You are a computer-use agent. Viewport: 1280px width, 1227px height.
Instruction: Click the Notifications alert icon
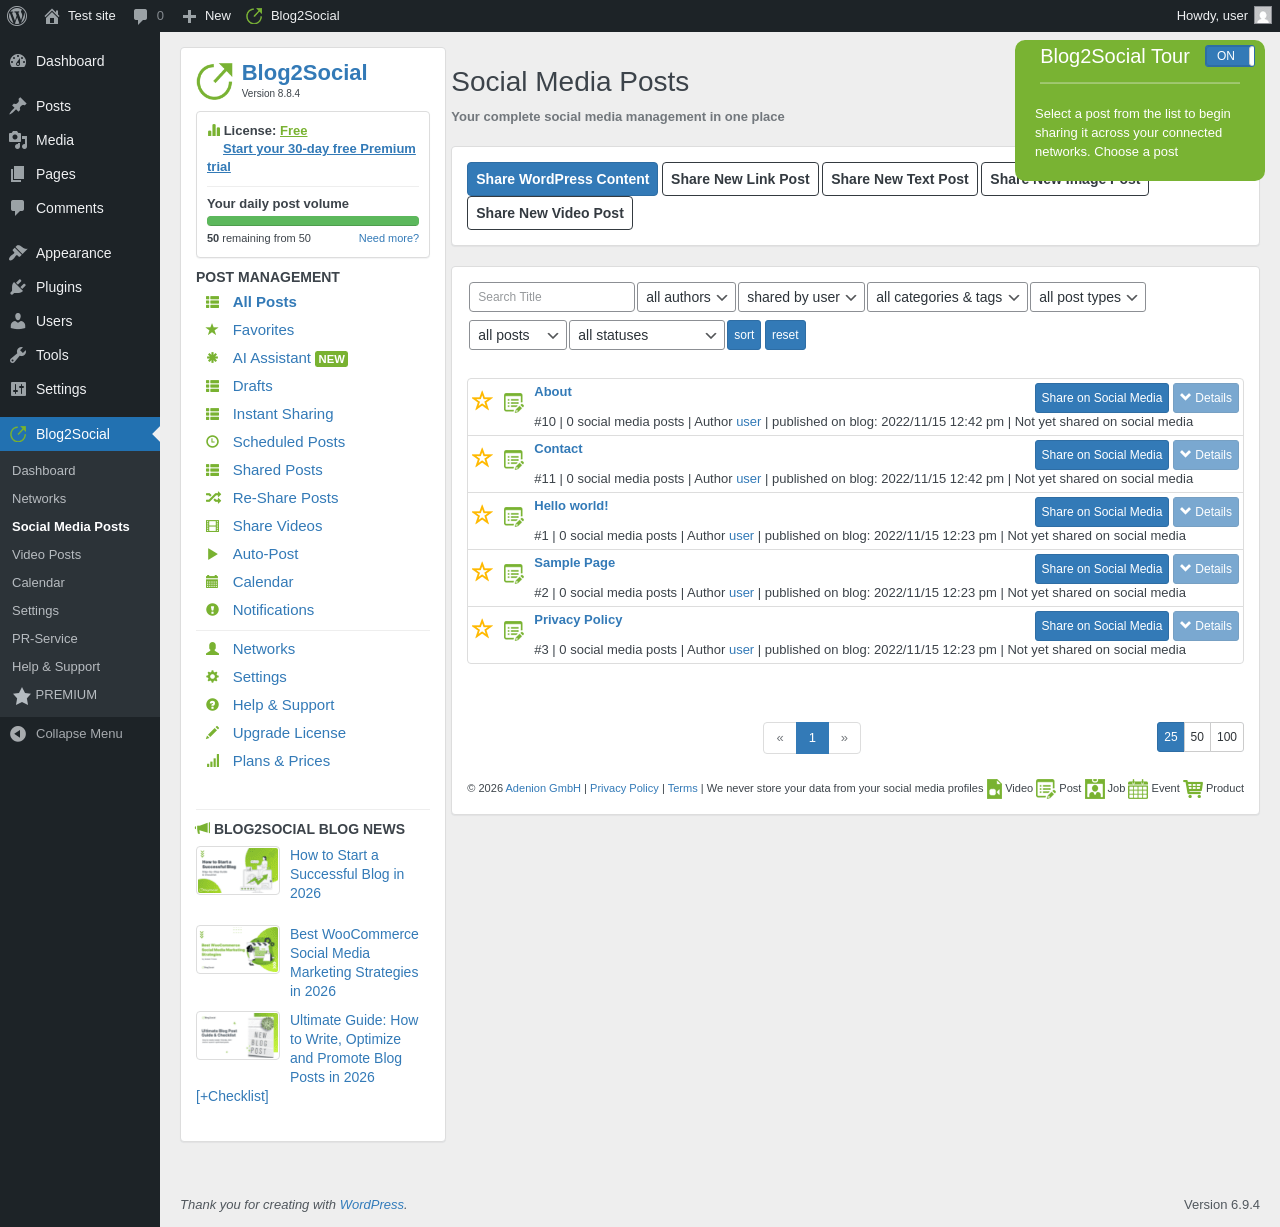point(212,610)
